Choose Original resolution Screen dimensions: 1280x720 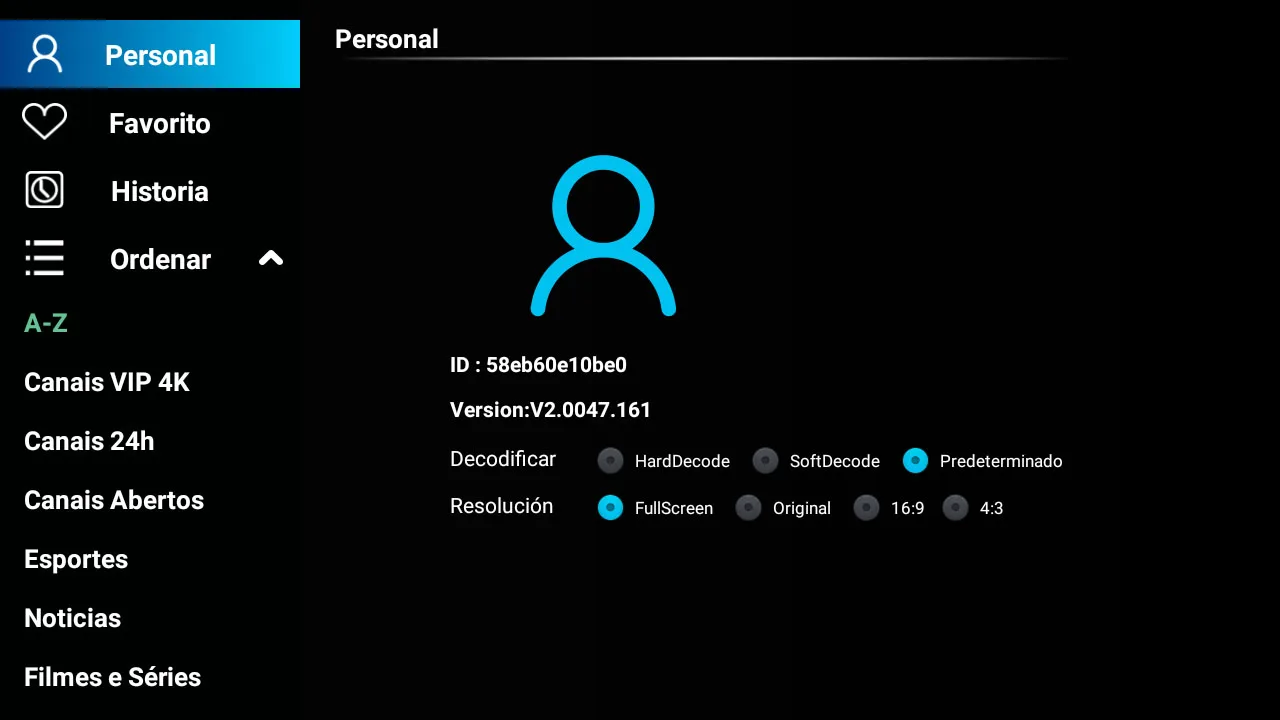tap(783, 507)
